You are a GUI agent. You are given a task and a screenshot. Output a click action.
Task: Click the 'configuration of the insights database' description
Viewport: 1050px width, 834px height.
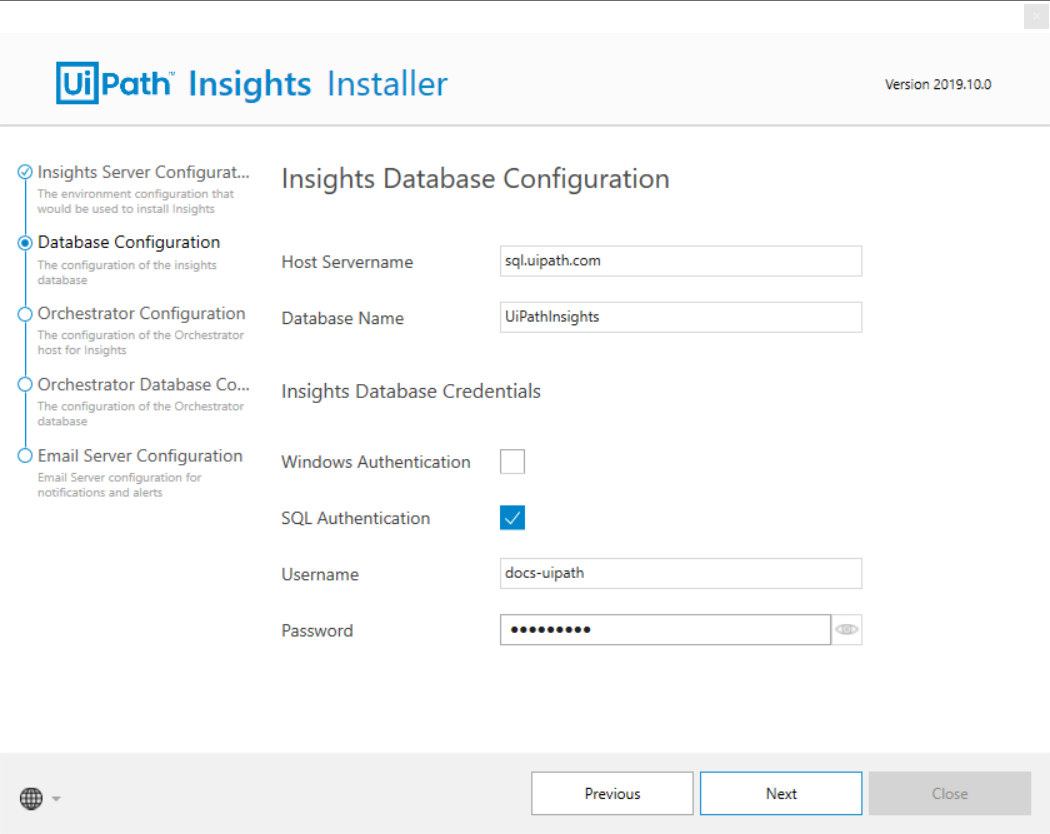tap(127, 273)
